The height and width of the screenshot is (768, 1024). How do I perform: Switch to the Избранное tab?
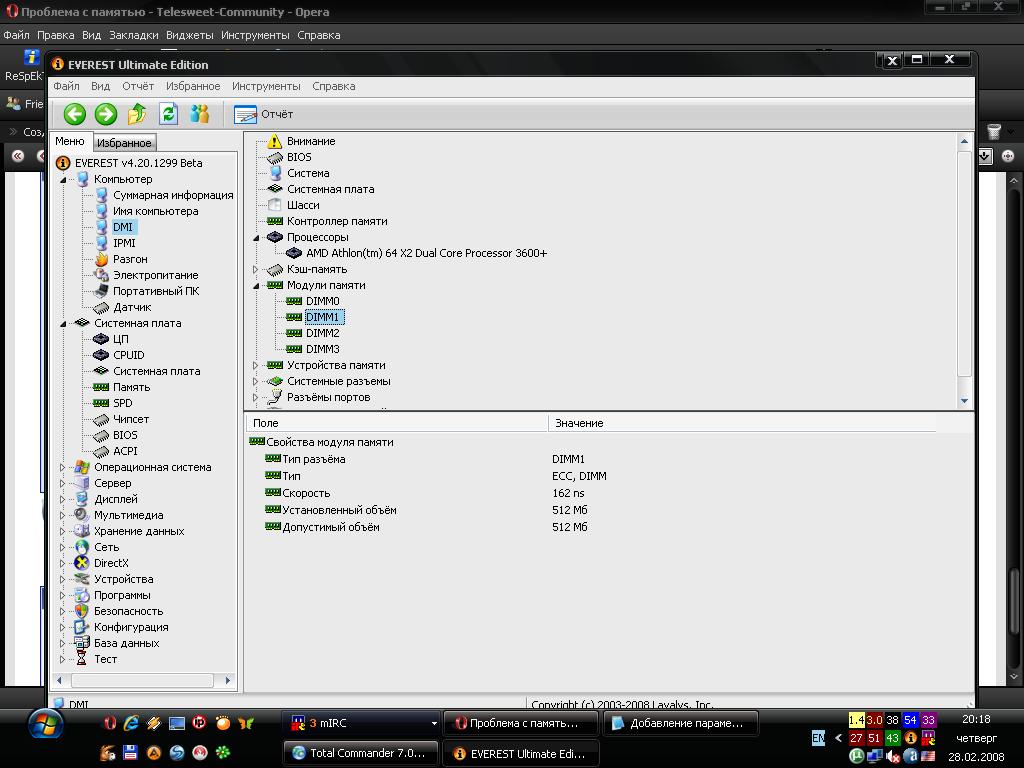tap(124, 143)
